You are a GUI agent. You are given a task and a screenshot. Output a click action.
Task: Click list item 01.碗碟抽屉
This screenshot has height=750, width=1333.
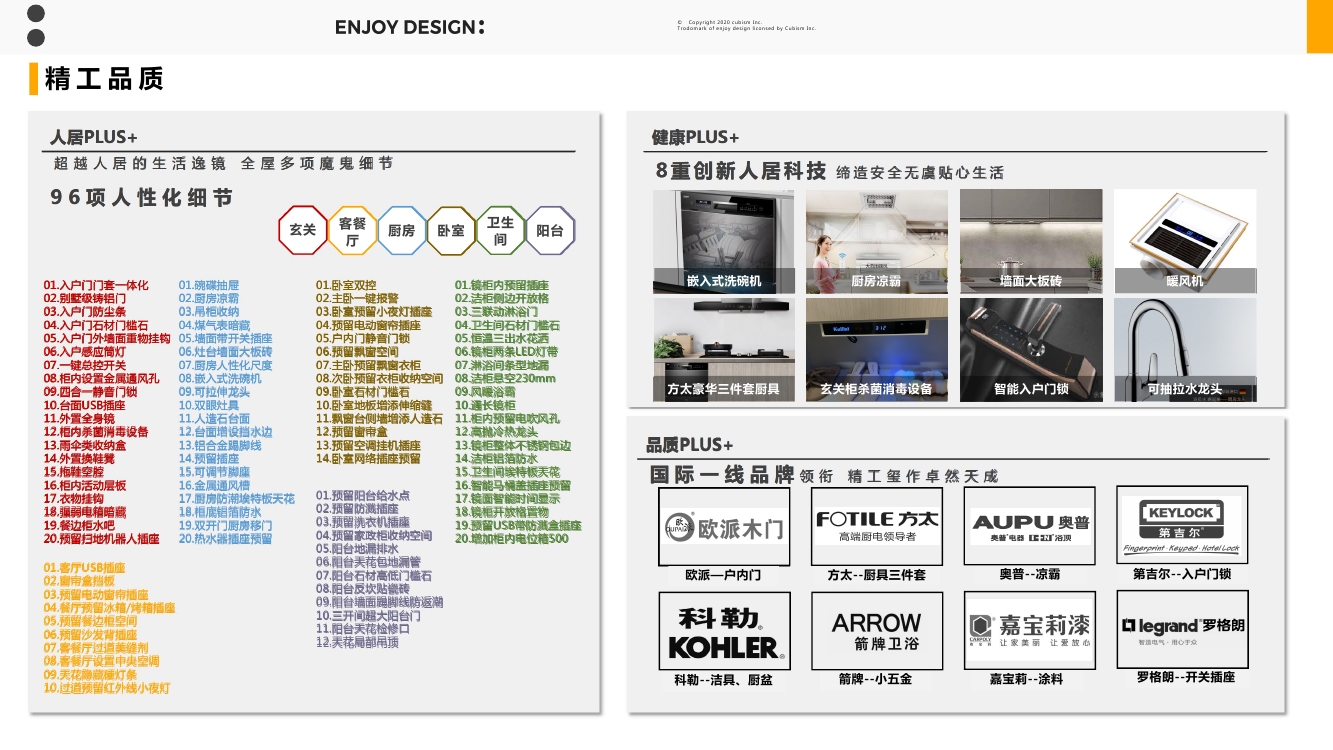point(209,285)
